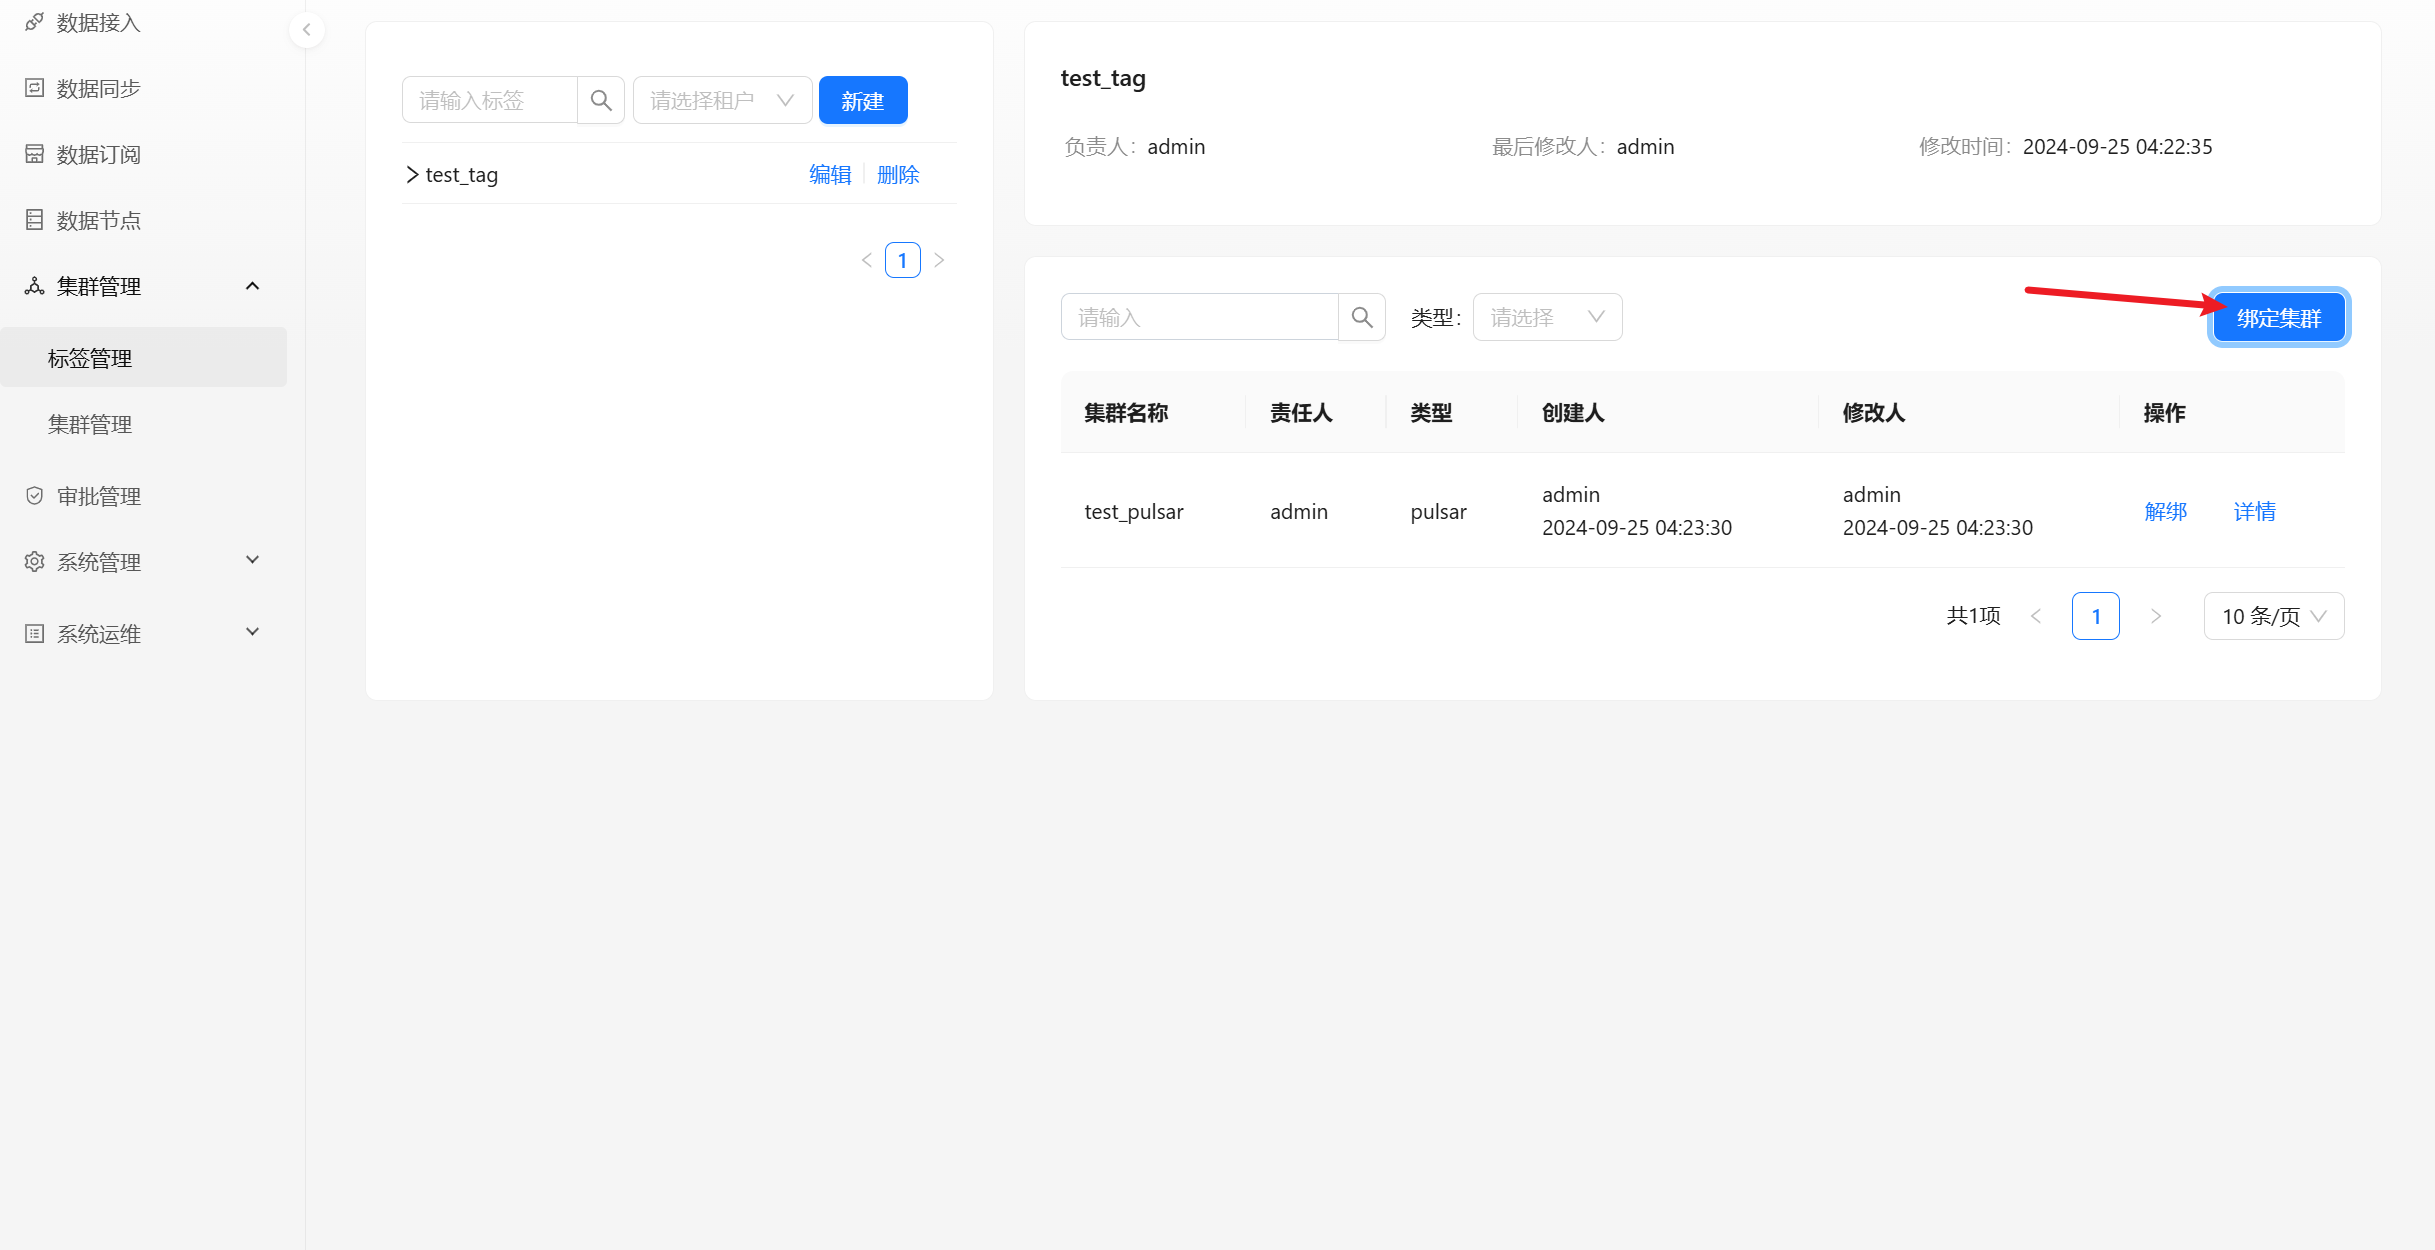
Task: Click the 系统管理 gear icon
Action: (35, 562)
